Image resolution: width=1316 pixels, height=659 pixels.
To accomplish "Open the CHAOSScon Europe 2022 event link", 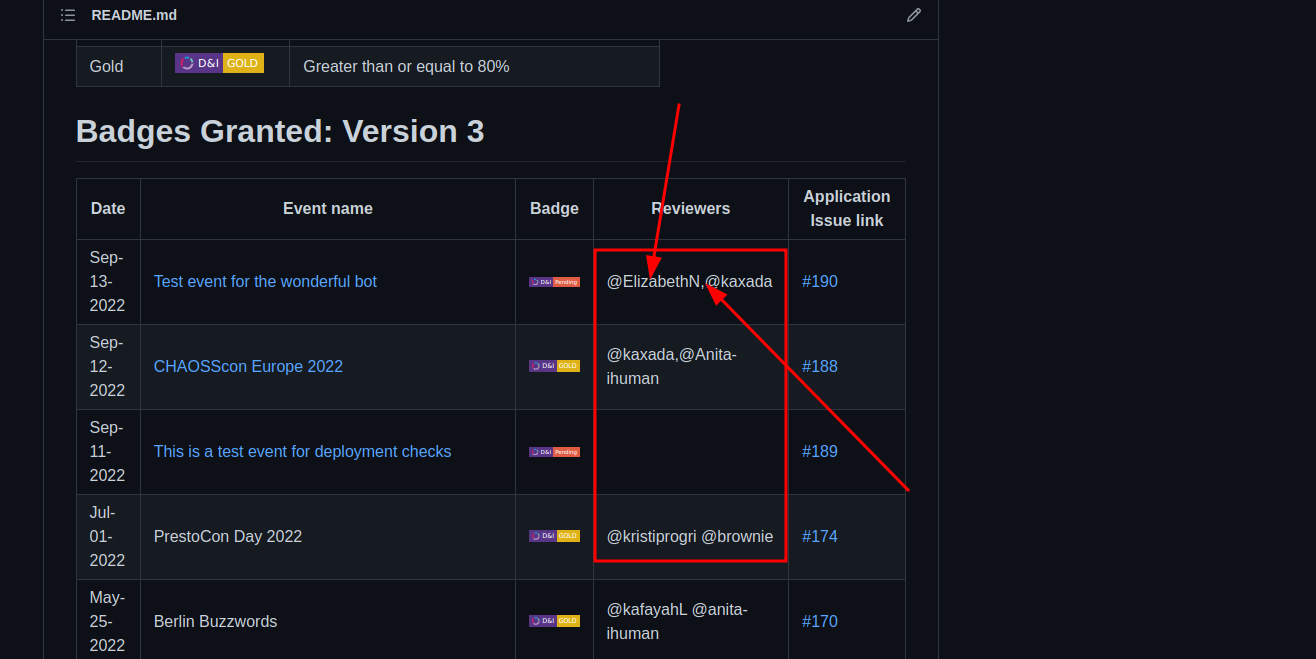I will (x=248, y=366).
